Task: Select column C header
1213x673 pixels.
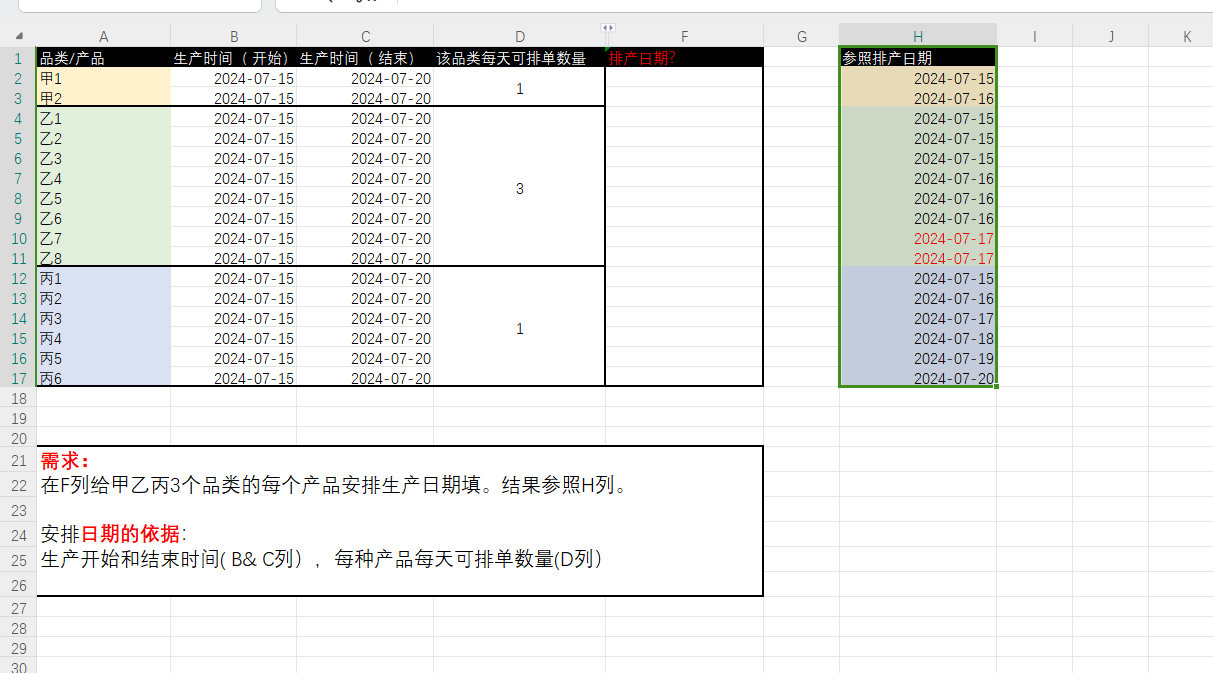Action: (x=366, y=36)
